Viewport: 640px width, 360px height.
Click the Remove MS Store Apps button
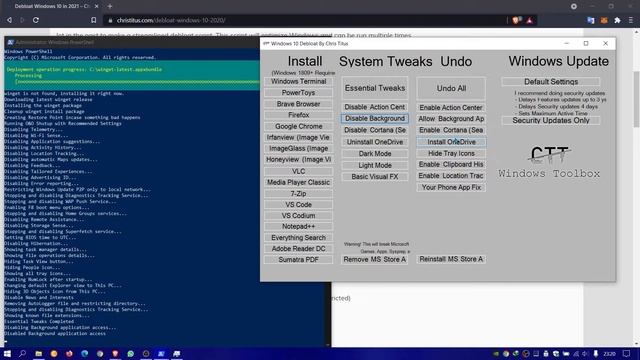tap(375, 259)
